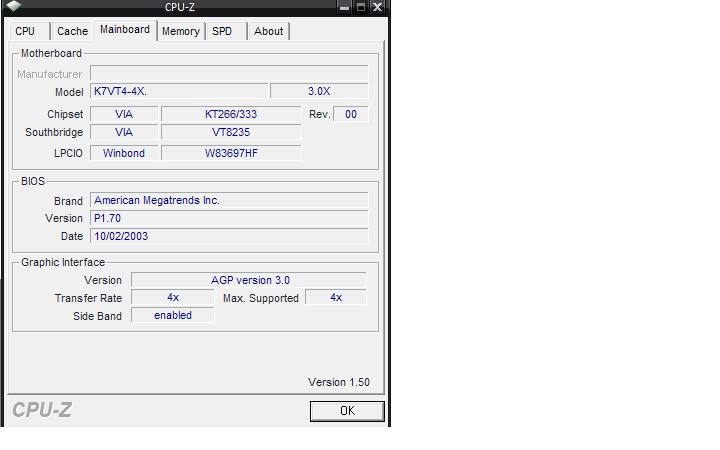Click the Rev. value 00
Screen dimensions: 720x450
[x=351, y=114]
